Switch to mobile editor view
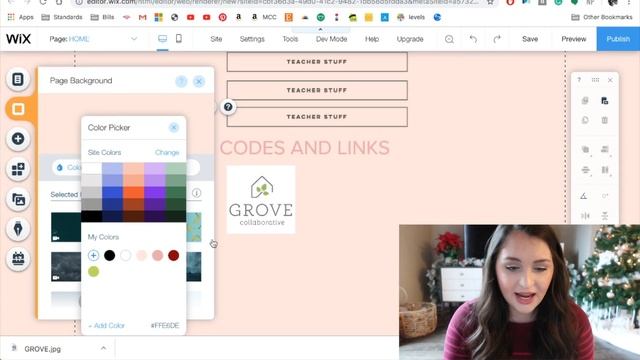 pos(179,39)
